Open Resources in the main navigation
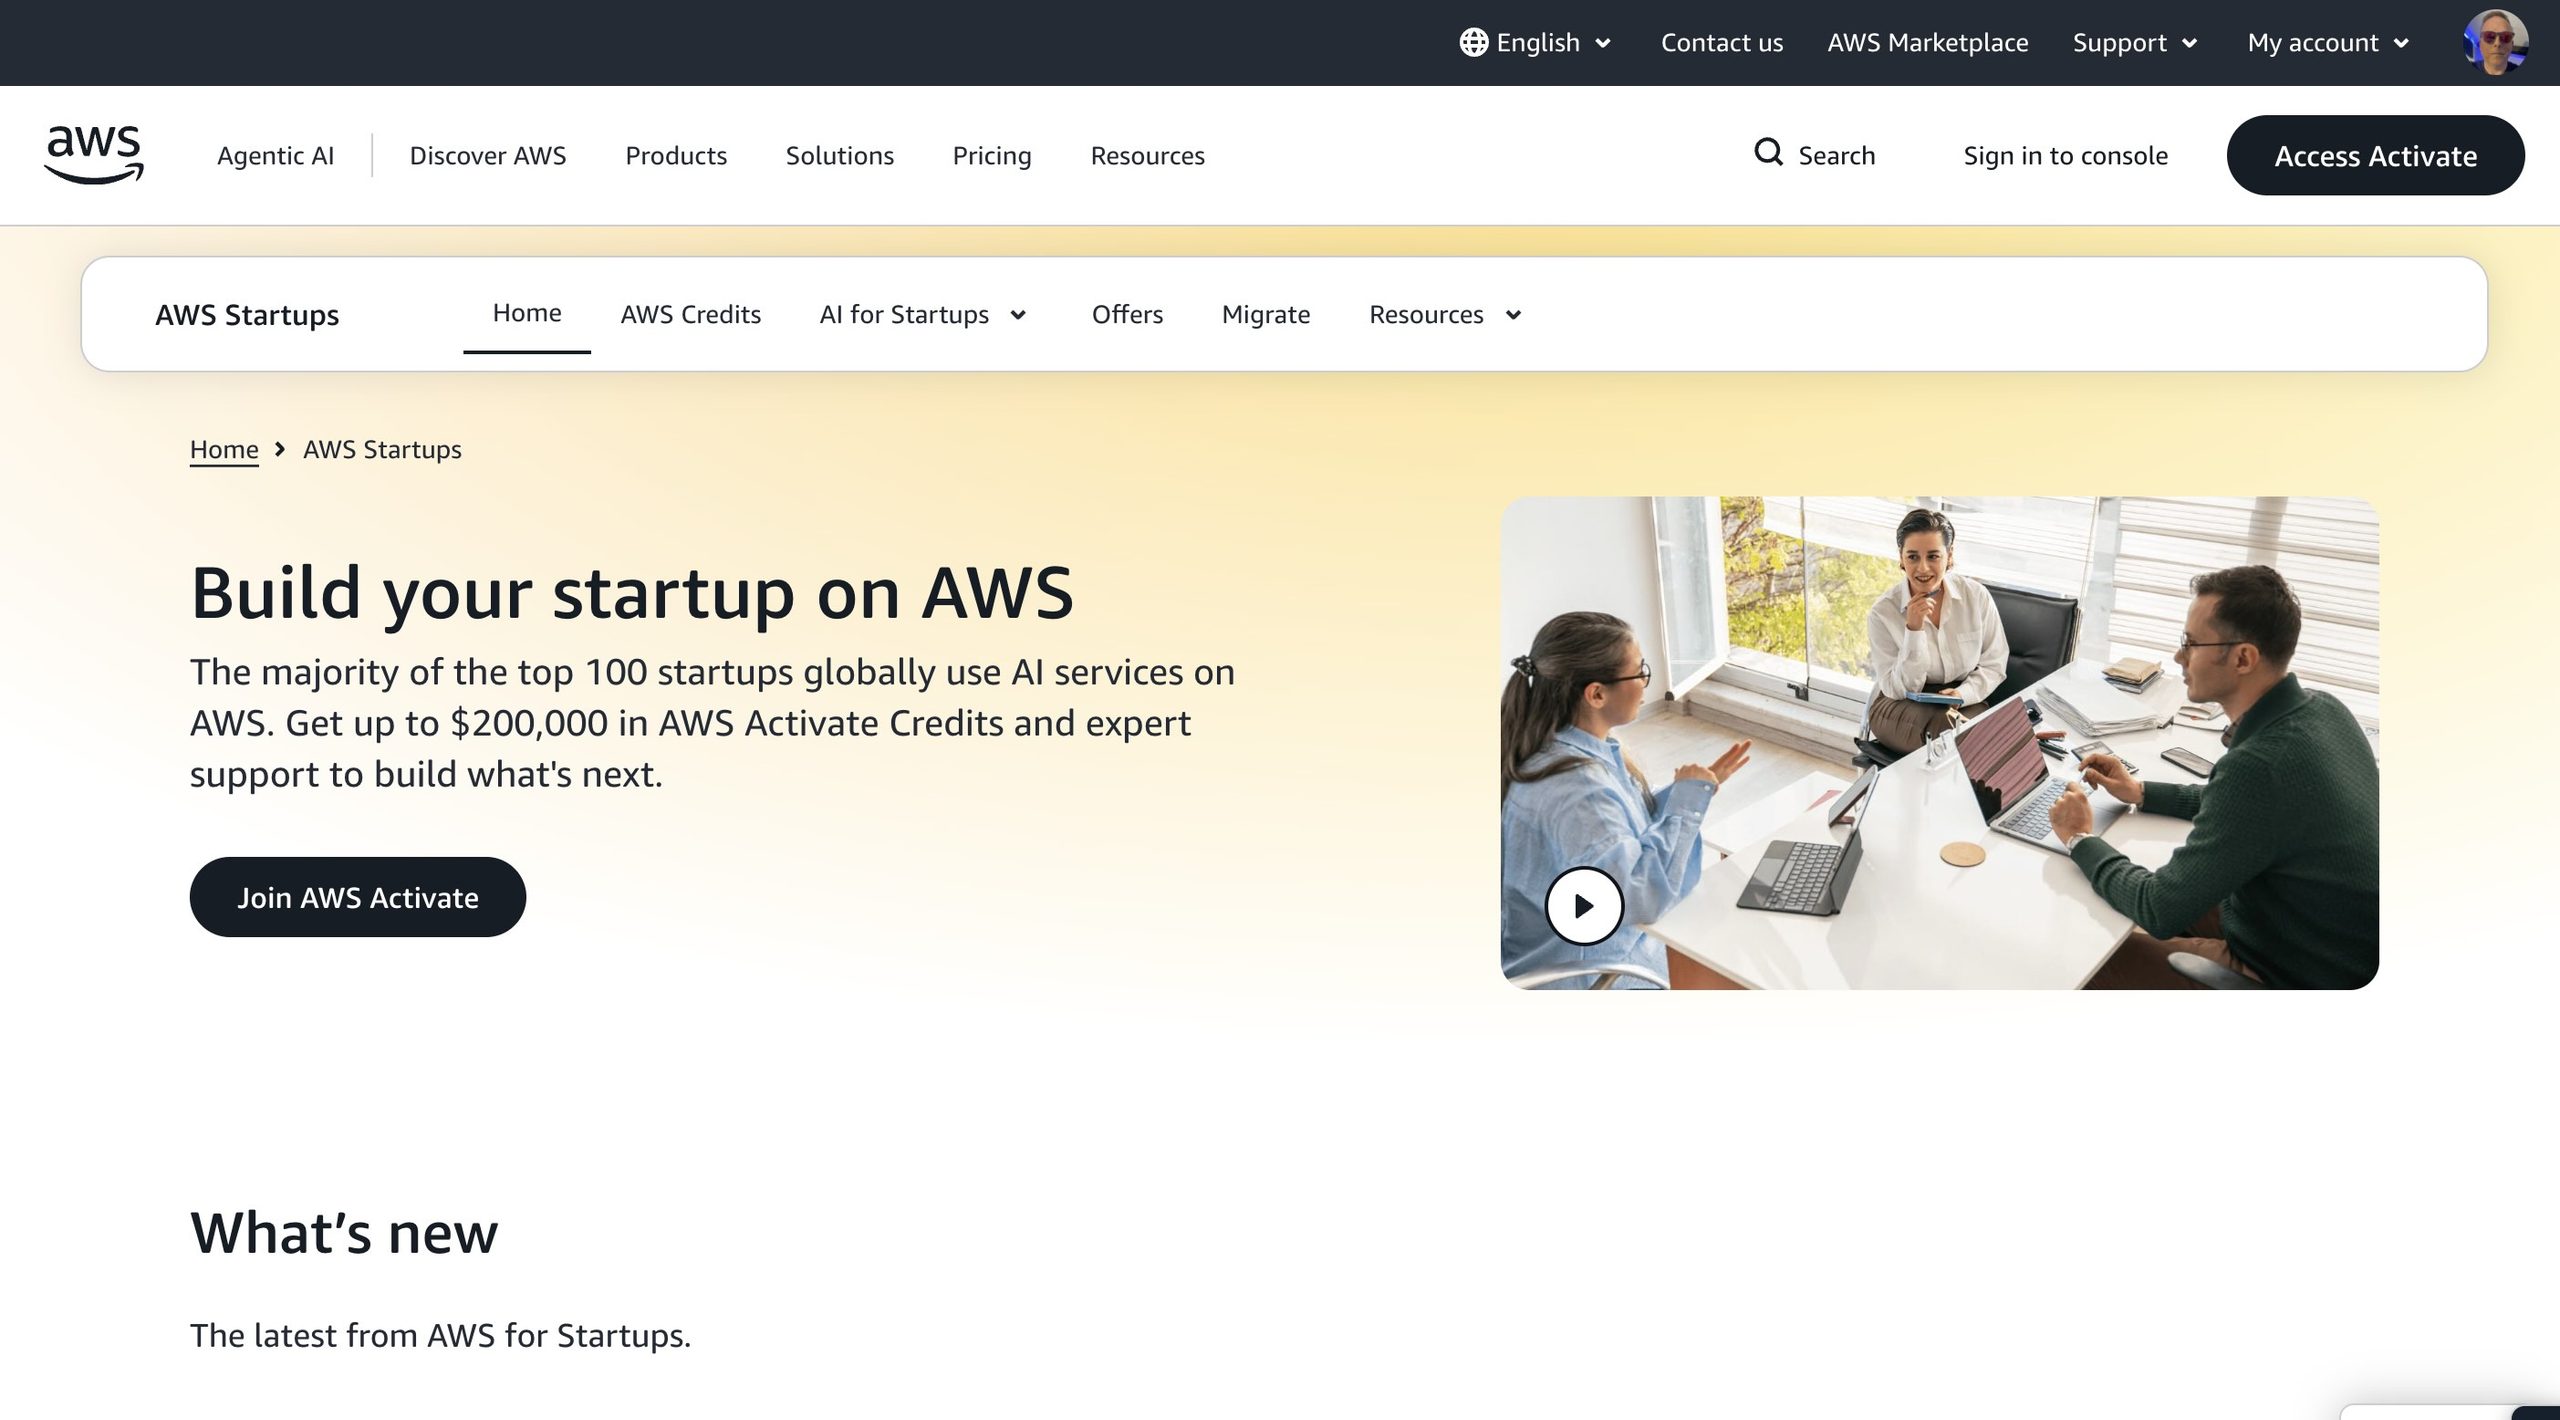Screen dimensions: 2560x1420 (1147, 156)
